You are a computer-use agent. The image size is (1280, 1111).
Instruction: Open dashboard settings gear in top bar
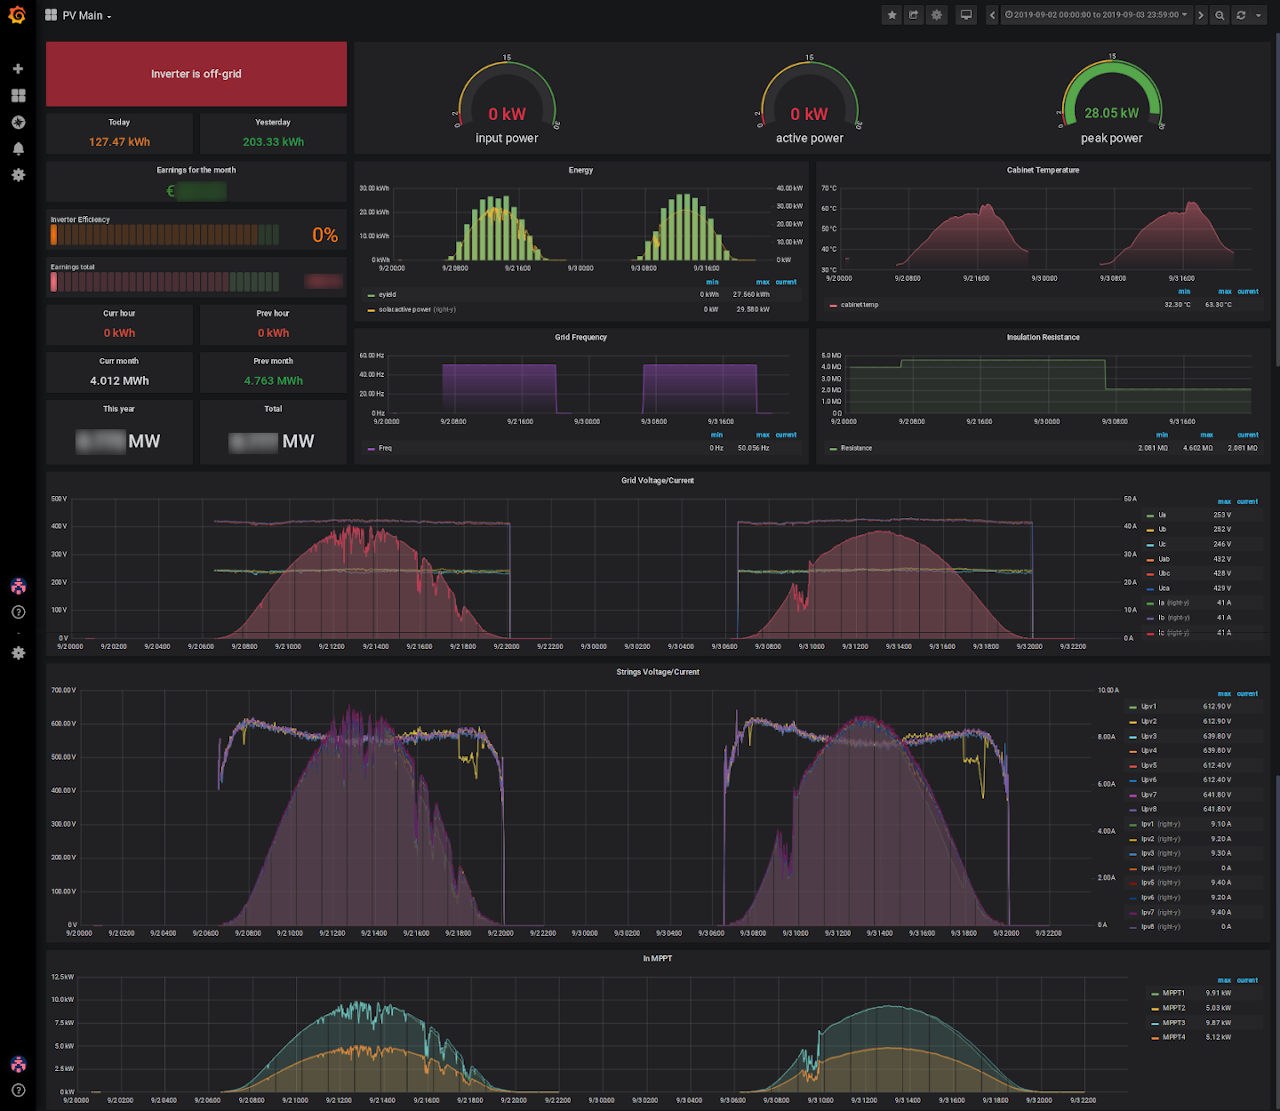936,15
